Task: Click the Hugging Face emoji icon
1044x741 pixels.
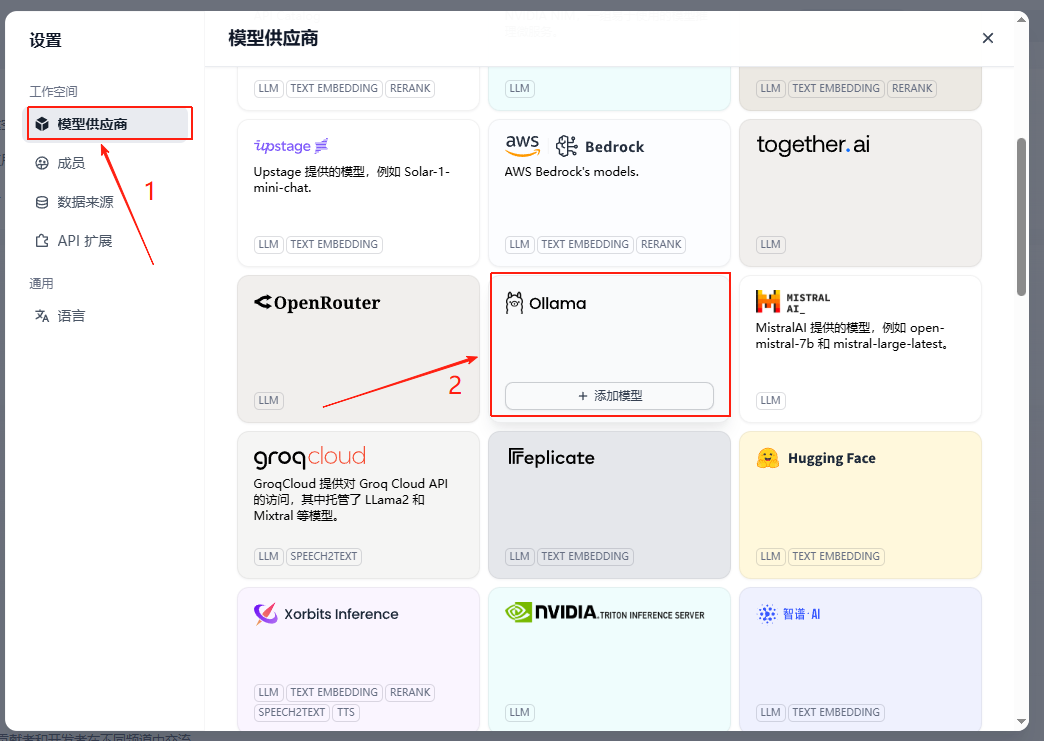Action: pyautogui.click(x=768, y=458)
